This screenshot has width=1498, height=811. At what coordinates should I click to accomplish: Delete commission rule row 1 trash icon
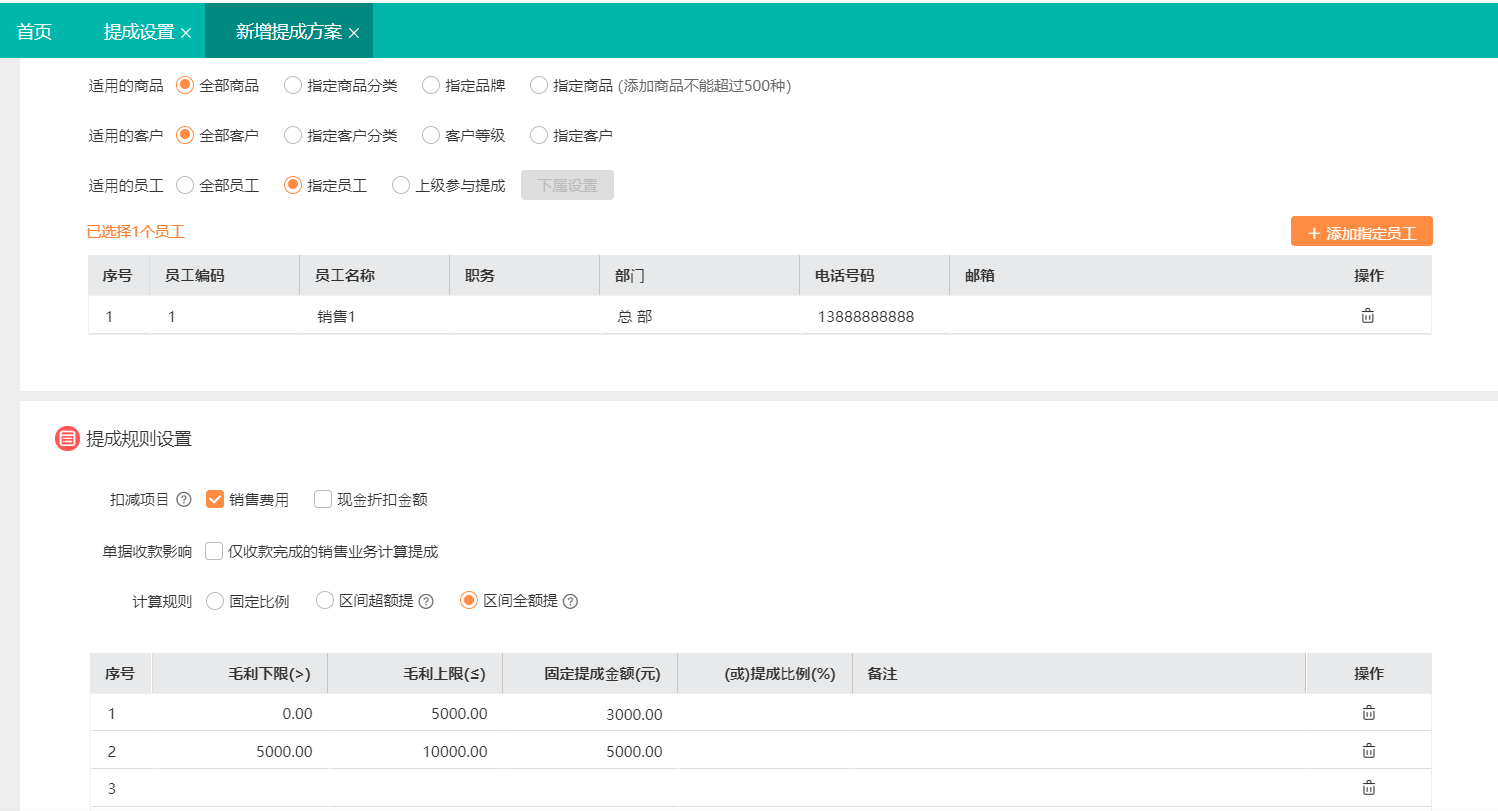point(1369,713)
